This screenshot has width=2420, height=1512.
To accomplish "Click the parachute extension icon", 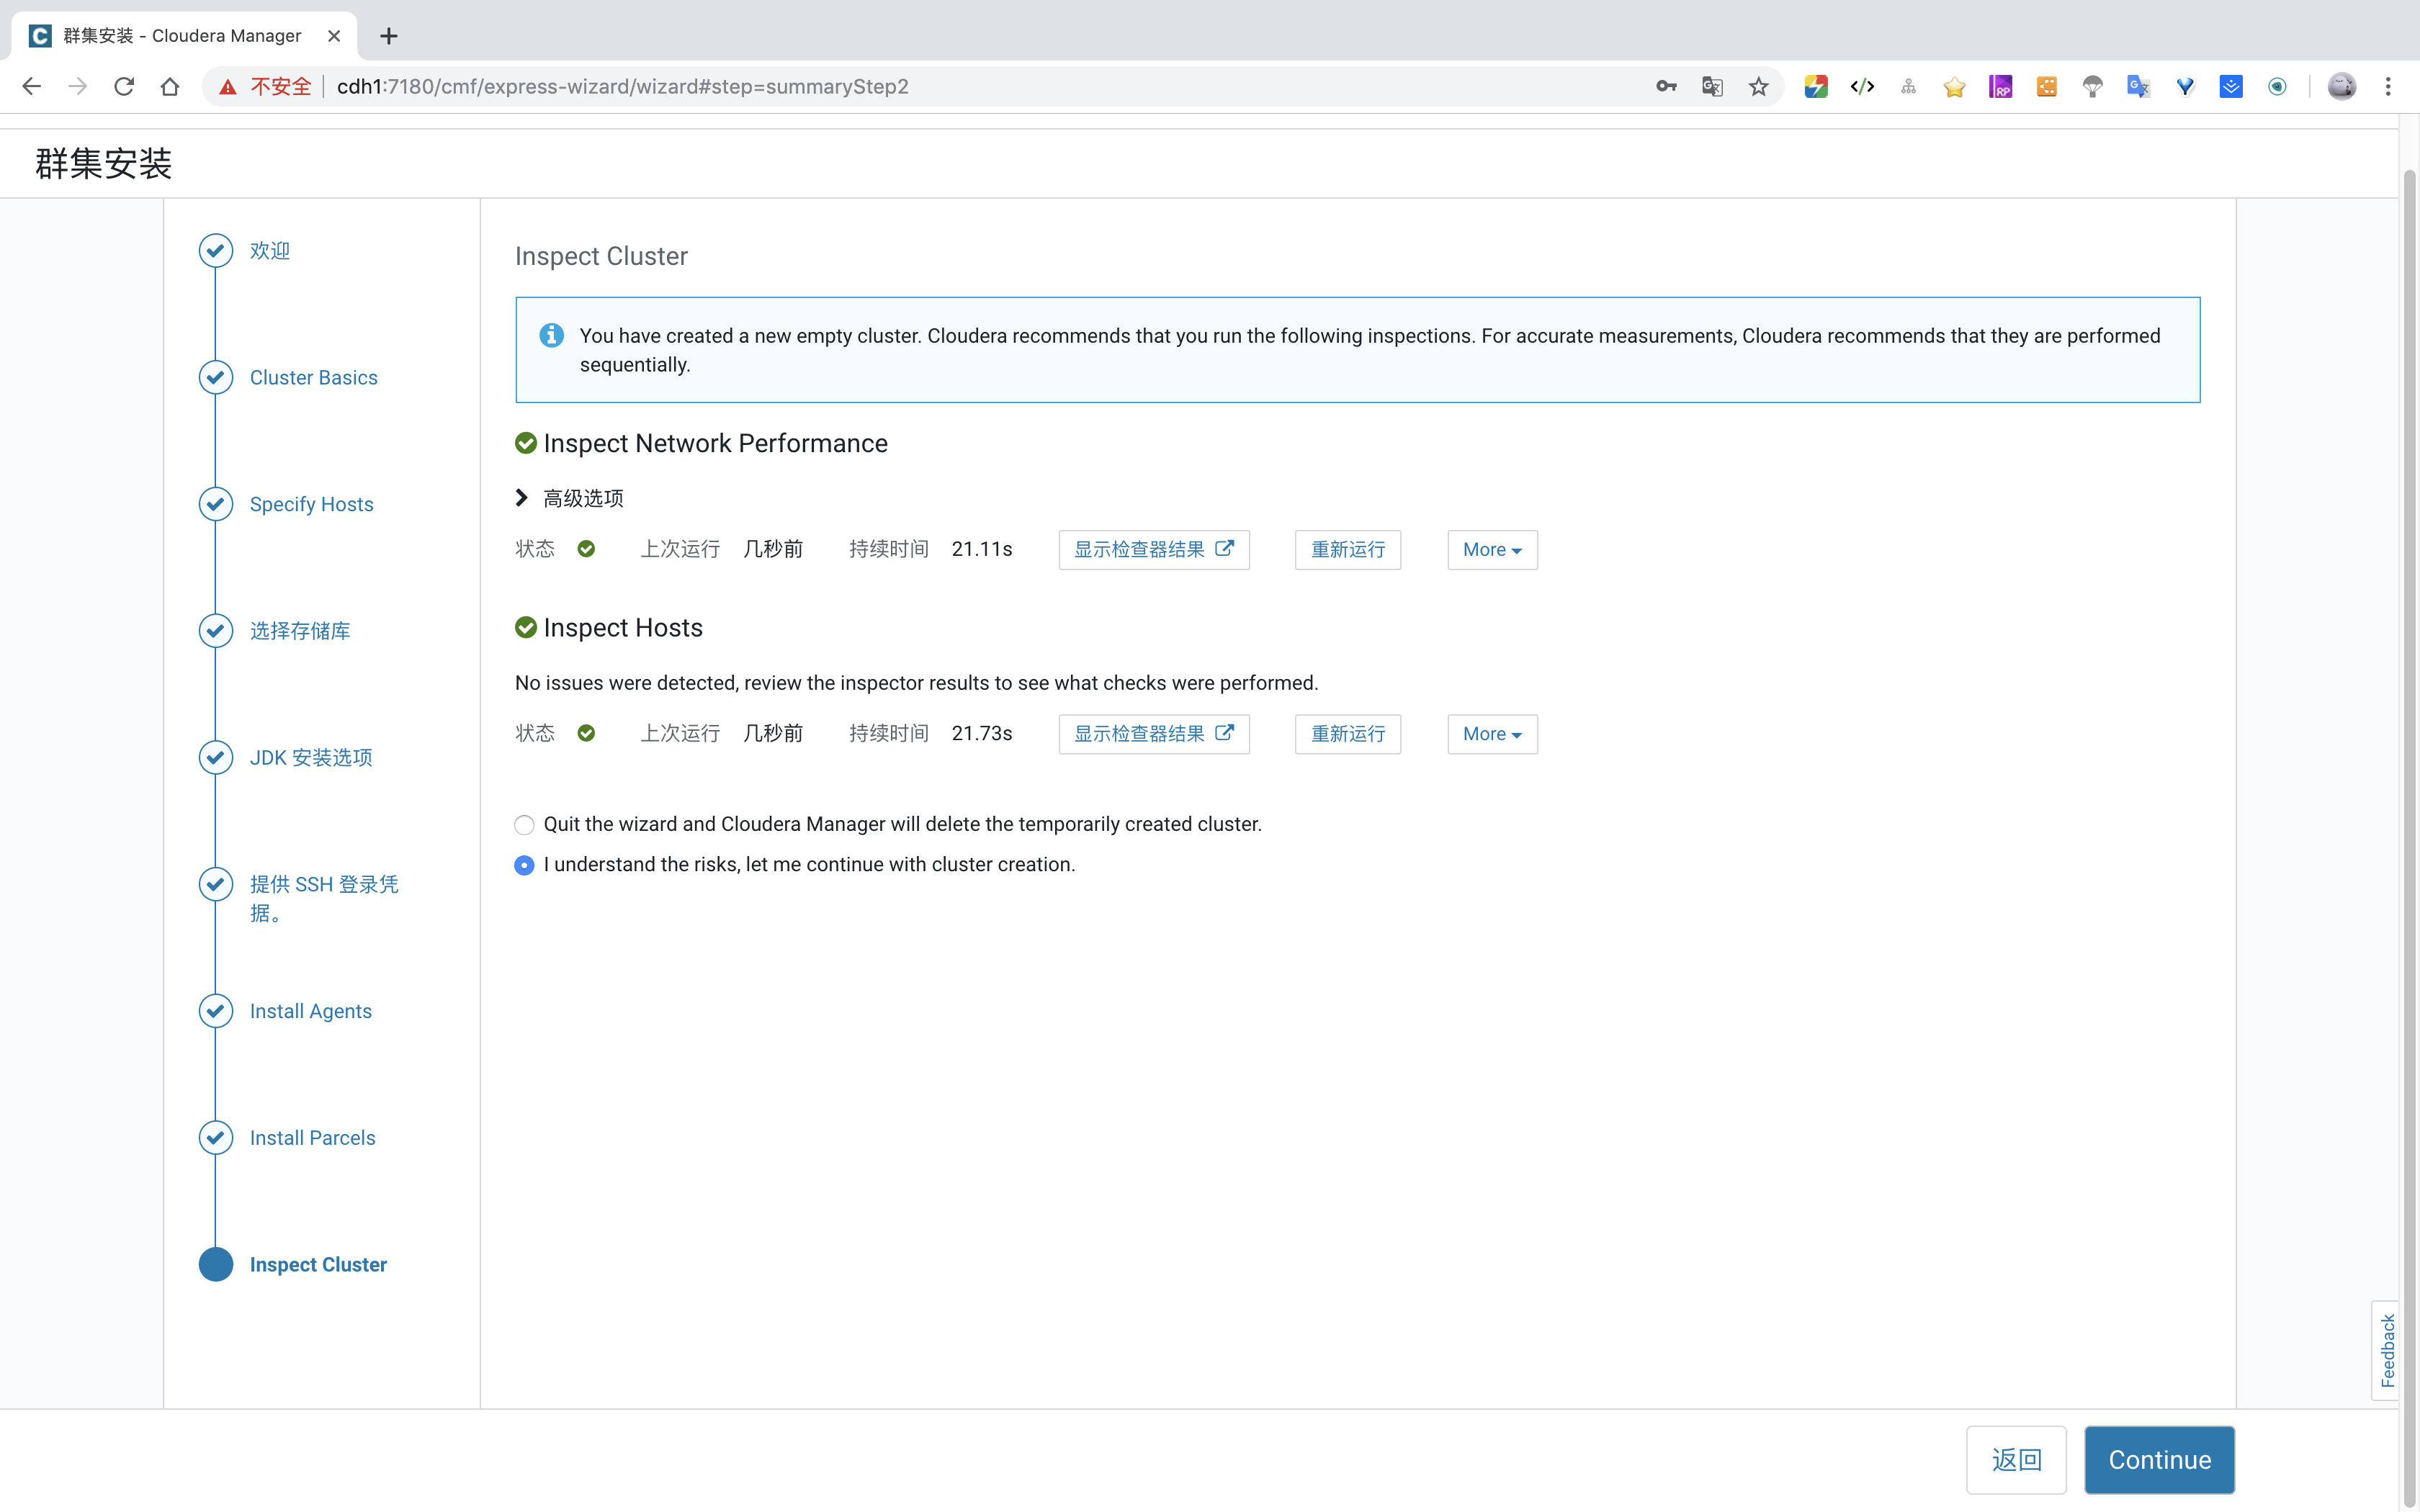I will click(2092, 86).
